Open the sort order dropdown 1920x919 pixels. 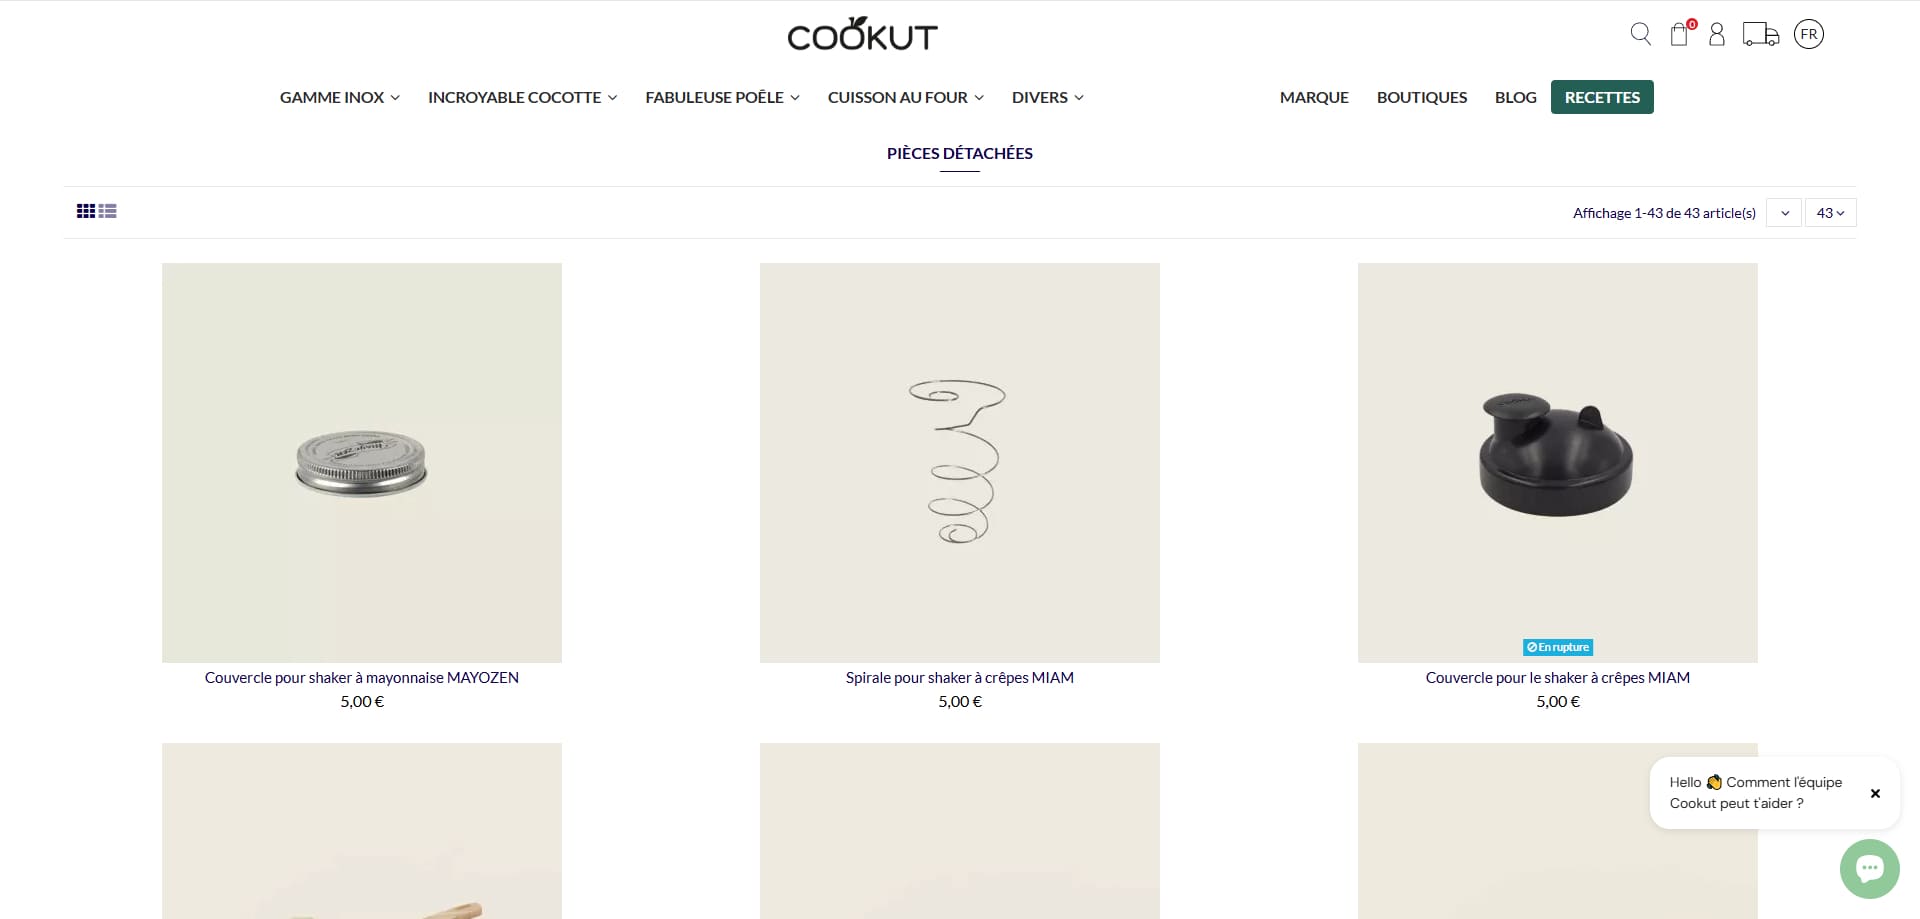1784,213
